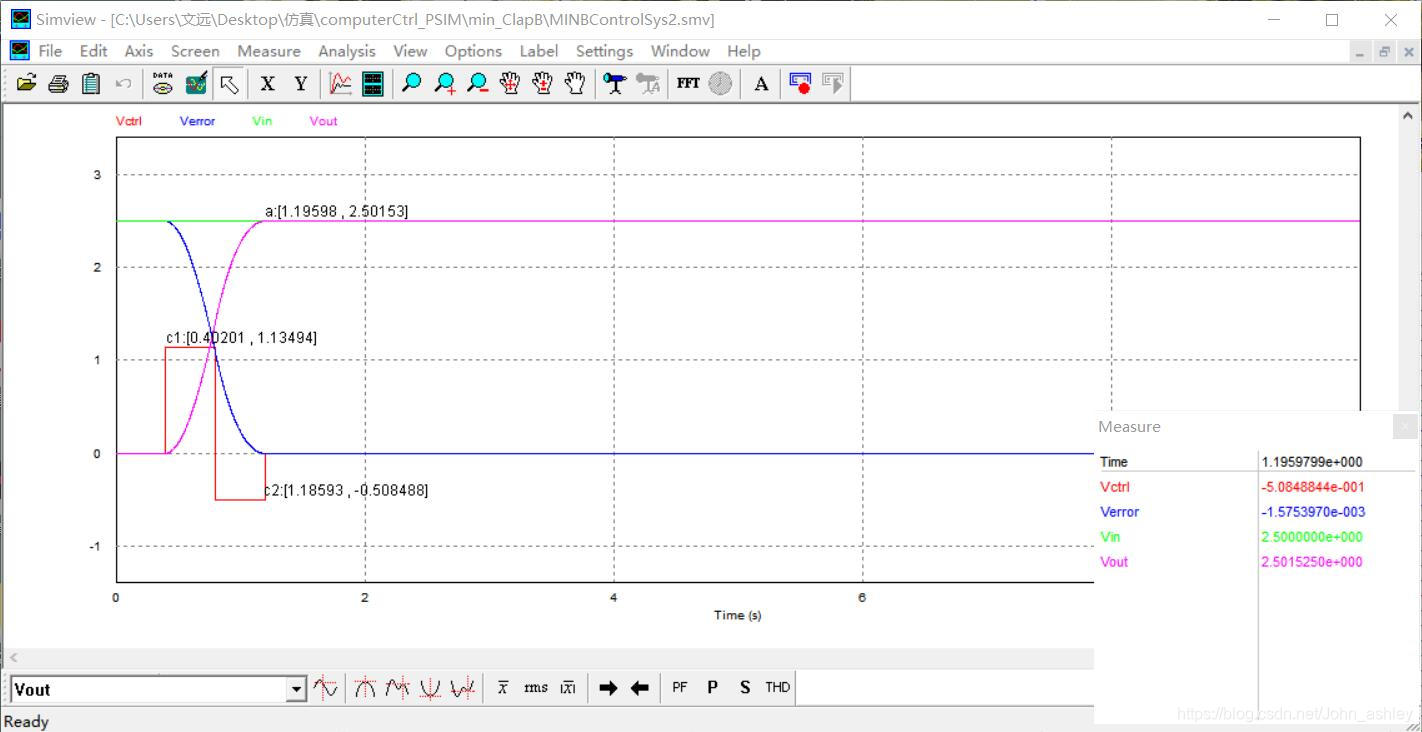Click the scroll left arrow below graph
This screenshot has height=732, width=1422.
point(14,658)
